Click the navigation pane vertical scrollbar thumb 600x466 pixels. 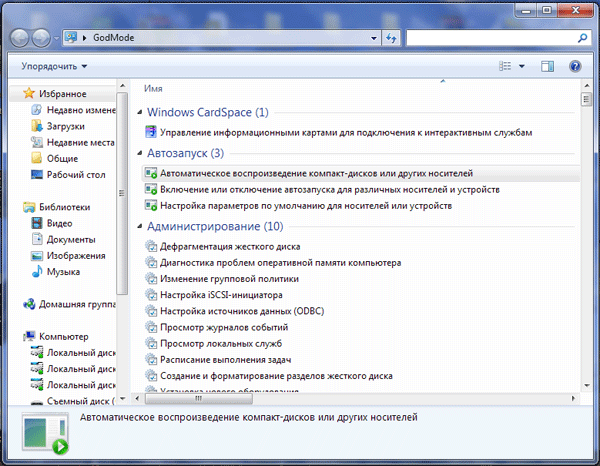pos(122,193)
